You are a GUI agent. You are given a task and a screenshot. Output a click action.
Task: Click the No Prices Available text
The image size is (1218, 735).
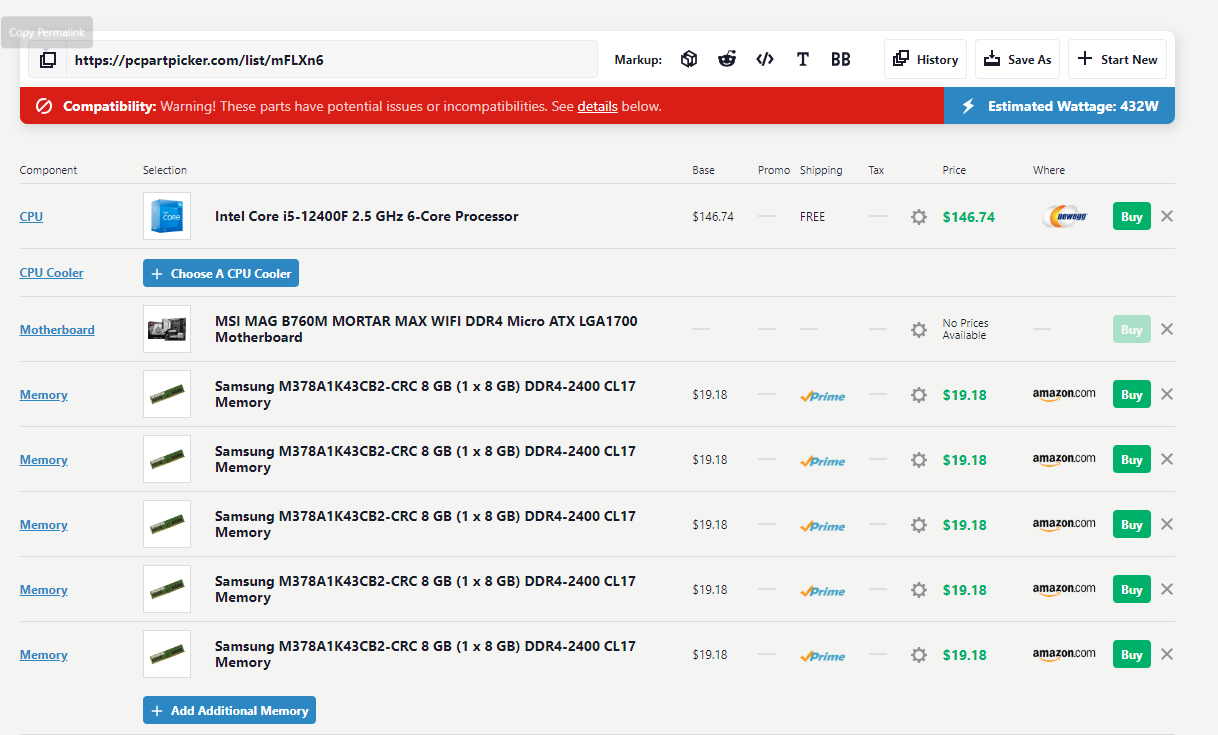[964, 329]
